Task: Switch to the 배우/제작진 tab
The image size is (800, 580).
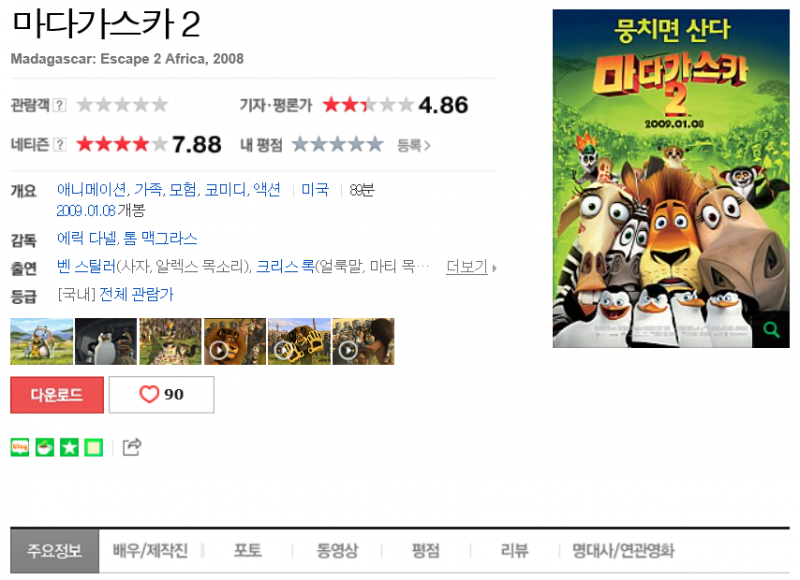Action: coord(150,550)
